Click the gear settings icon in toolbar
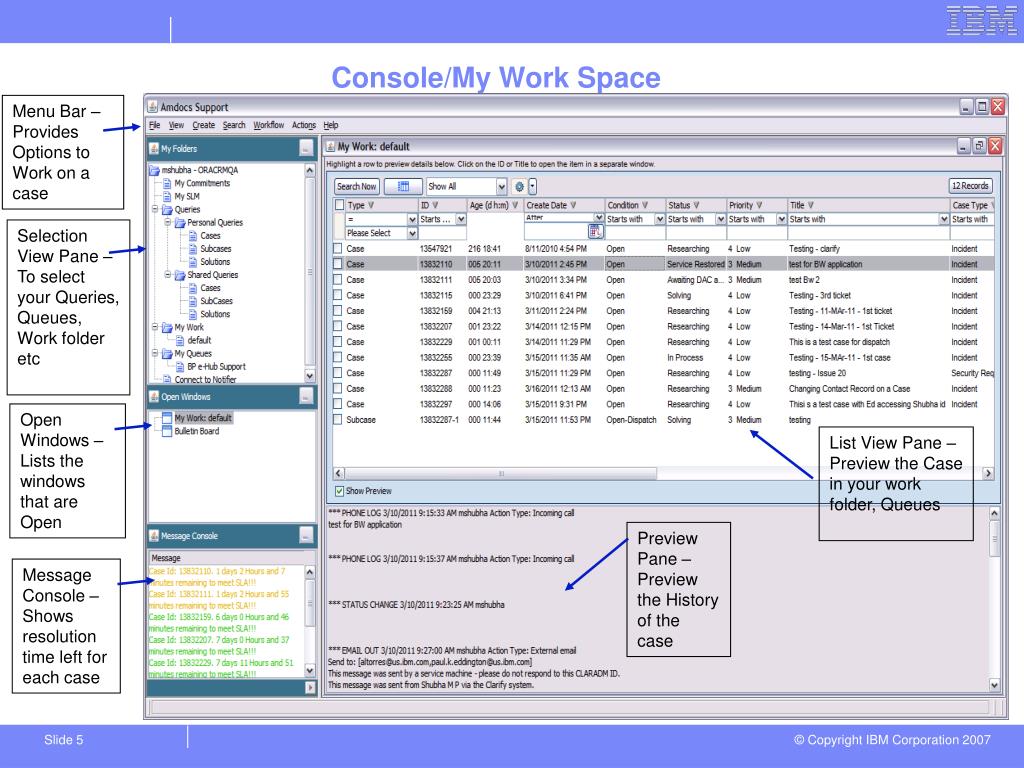 519,186
